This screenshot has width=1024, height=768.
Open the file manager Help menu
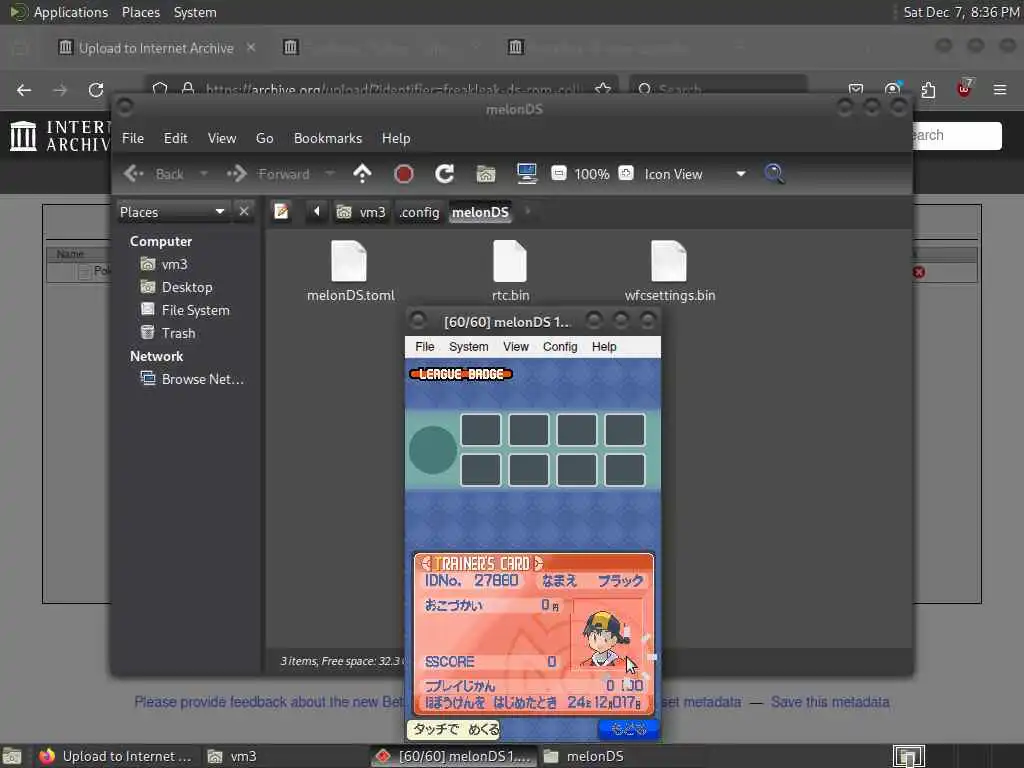coord(396,138)
